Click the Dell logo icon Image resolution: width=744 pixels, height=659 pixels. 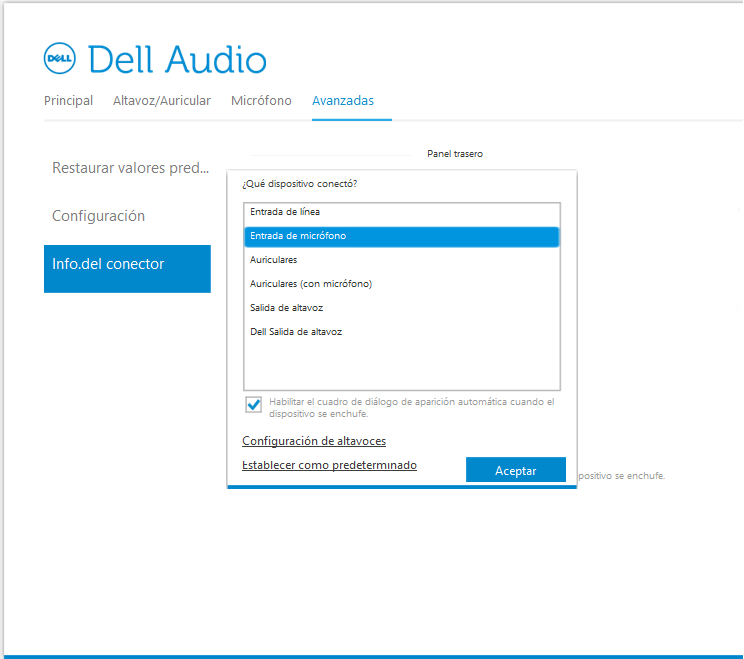(60, 58)
